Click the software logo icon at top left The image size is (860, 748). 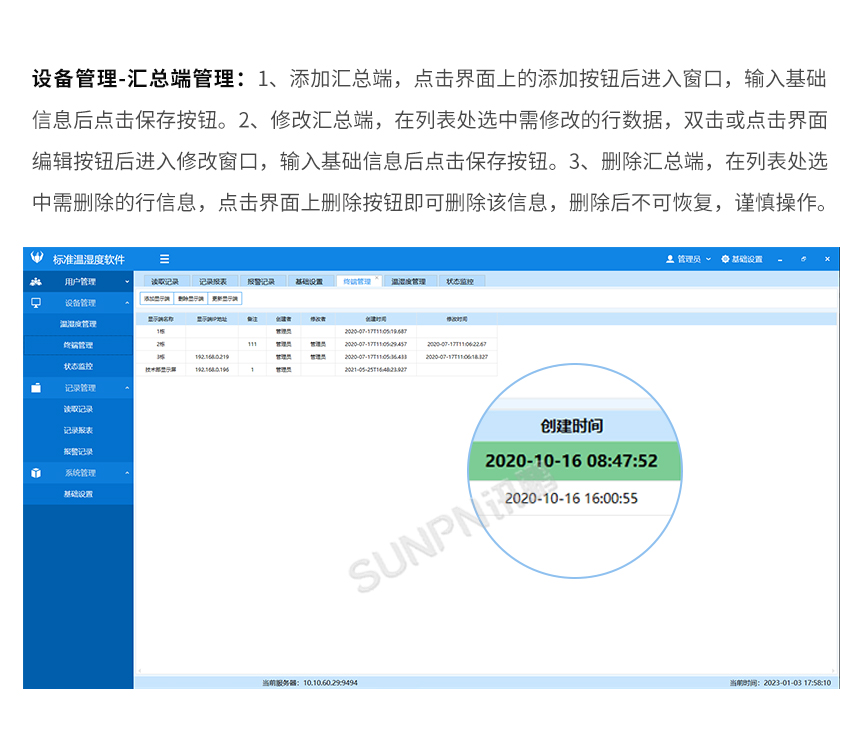[x=36, y=258]
